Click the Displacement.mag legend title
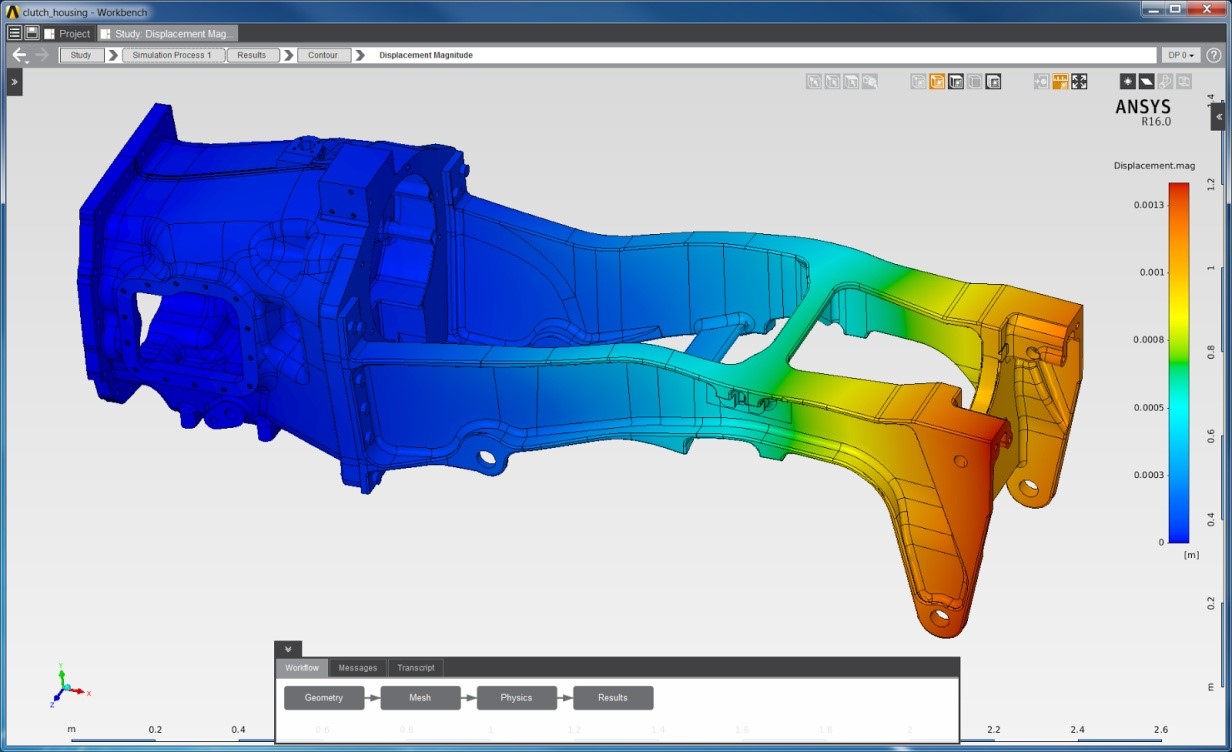The width and height of the screenshot is (1232, 752). tap(1154, 166)
